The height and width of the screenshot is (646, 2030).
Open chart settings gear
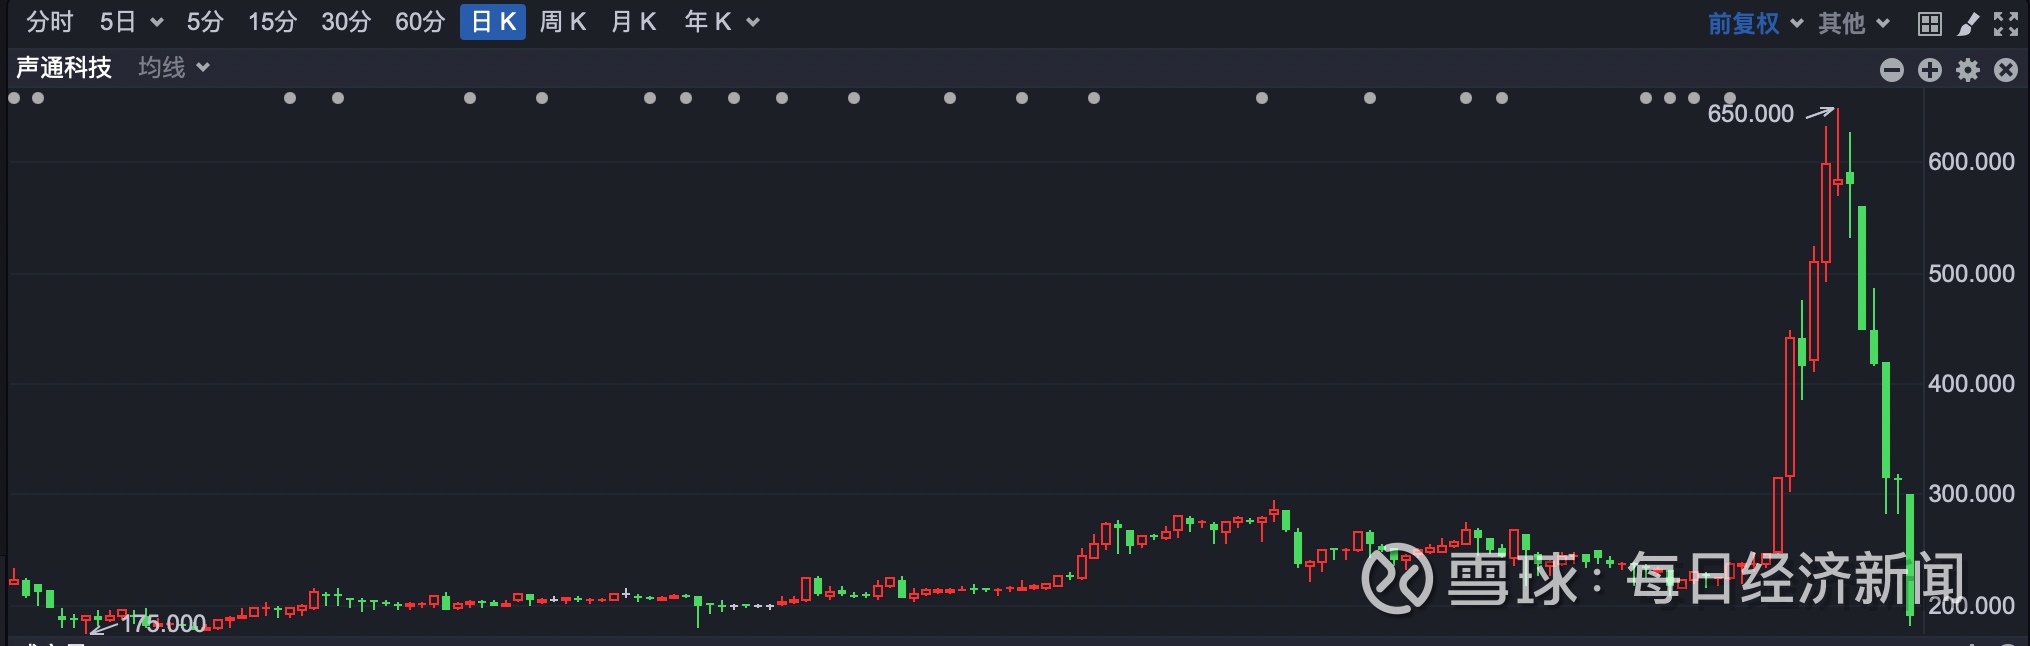click(1968, 69)
